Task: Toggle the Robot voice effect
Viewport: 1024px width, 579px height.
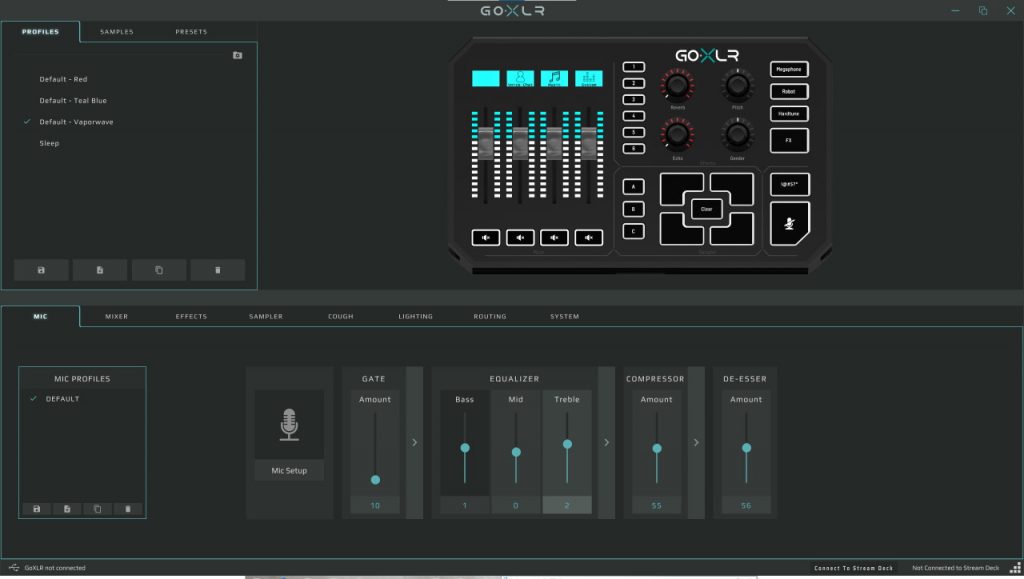Action: 788,91
